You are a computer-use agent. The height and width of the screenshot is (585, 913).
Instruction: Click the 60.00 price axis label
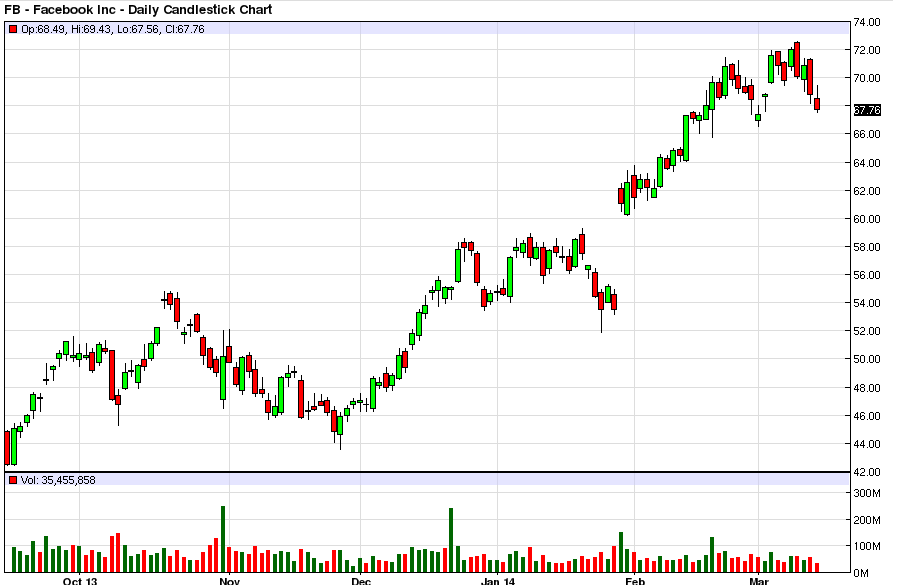pyautogui.click(x=867, y=219)
